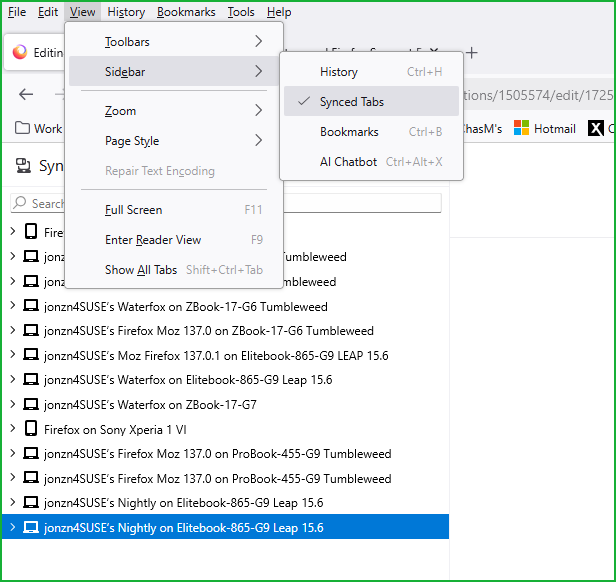This screenshot has width=616, height=582.
Task: Open the AI Chatbot sidebar
Action: (371, 162)
